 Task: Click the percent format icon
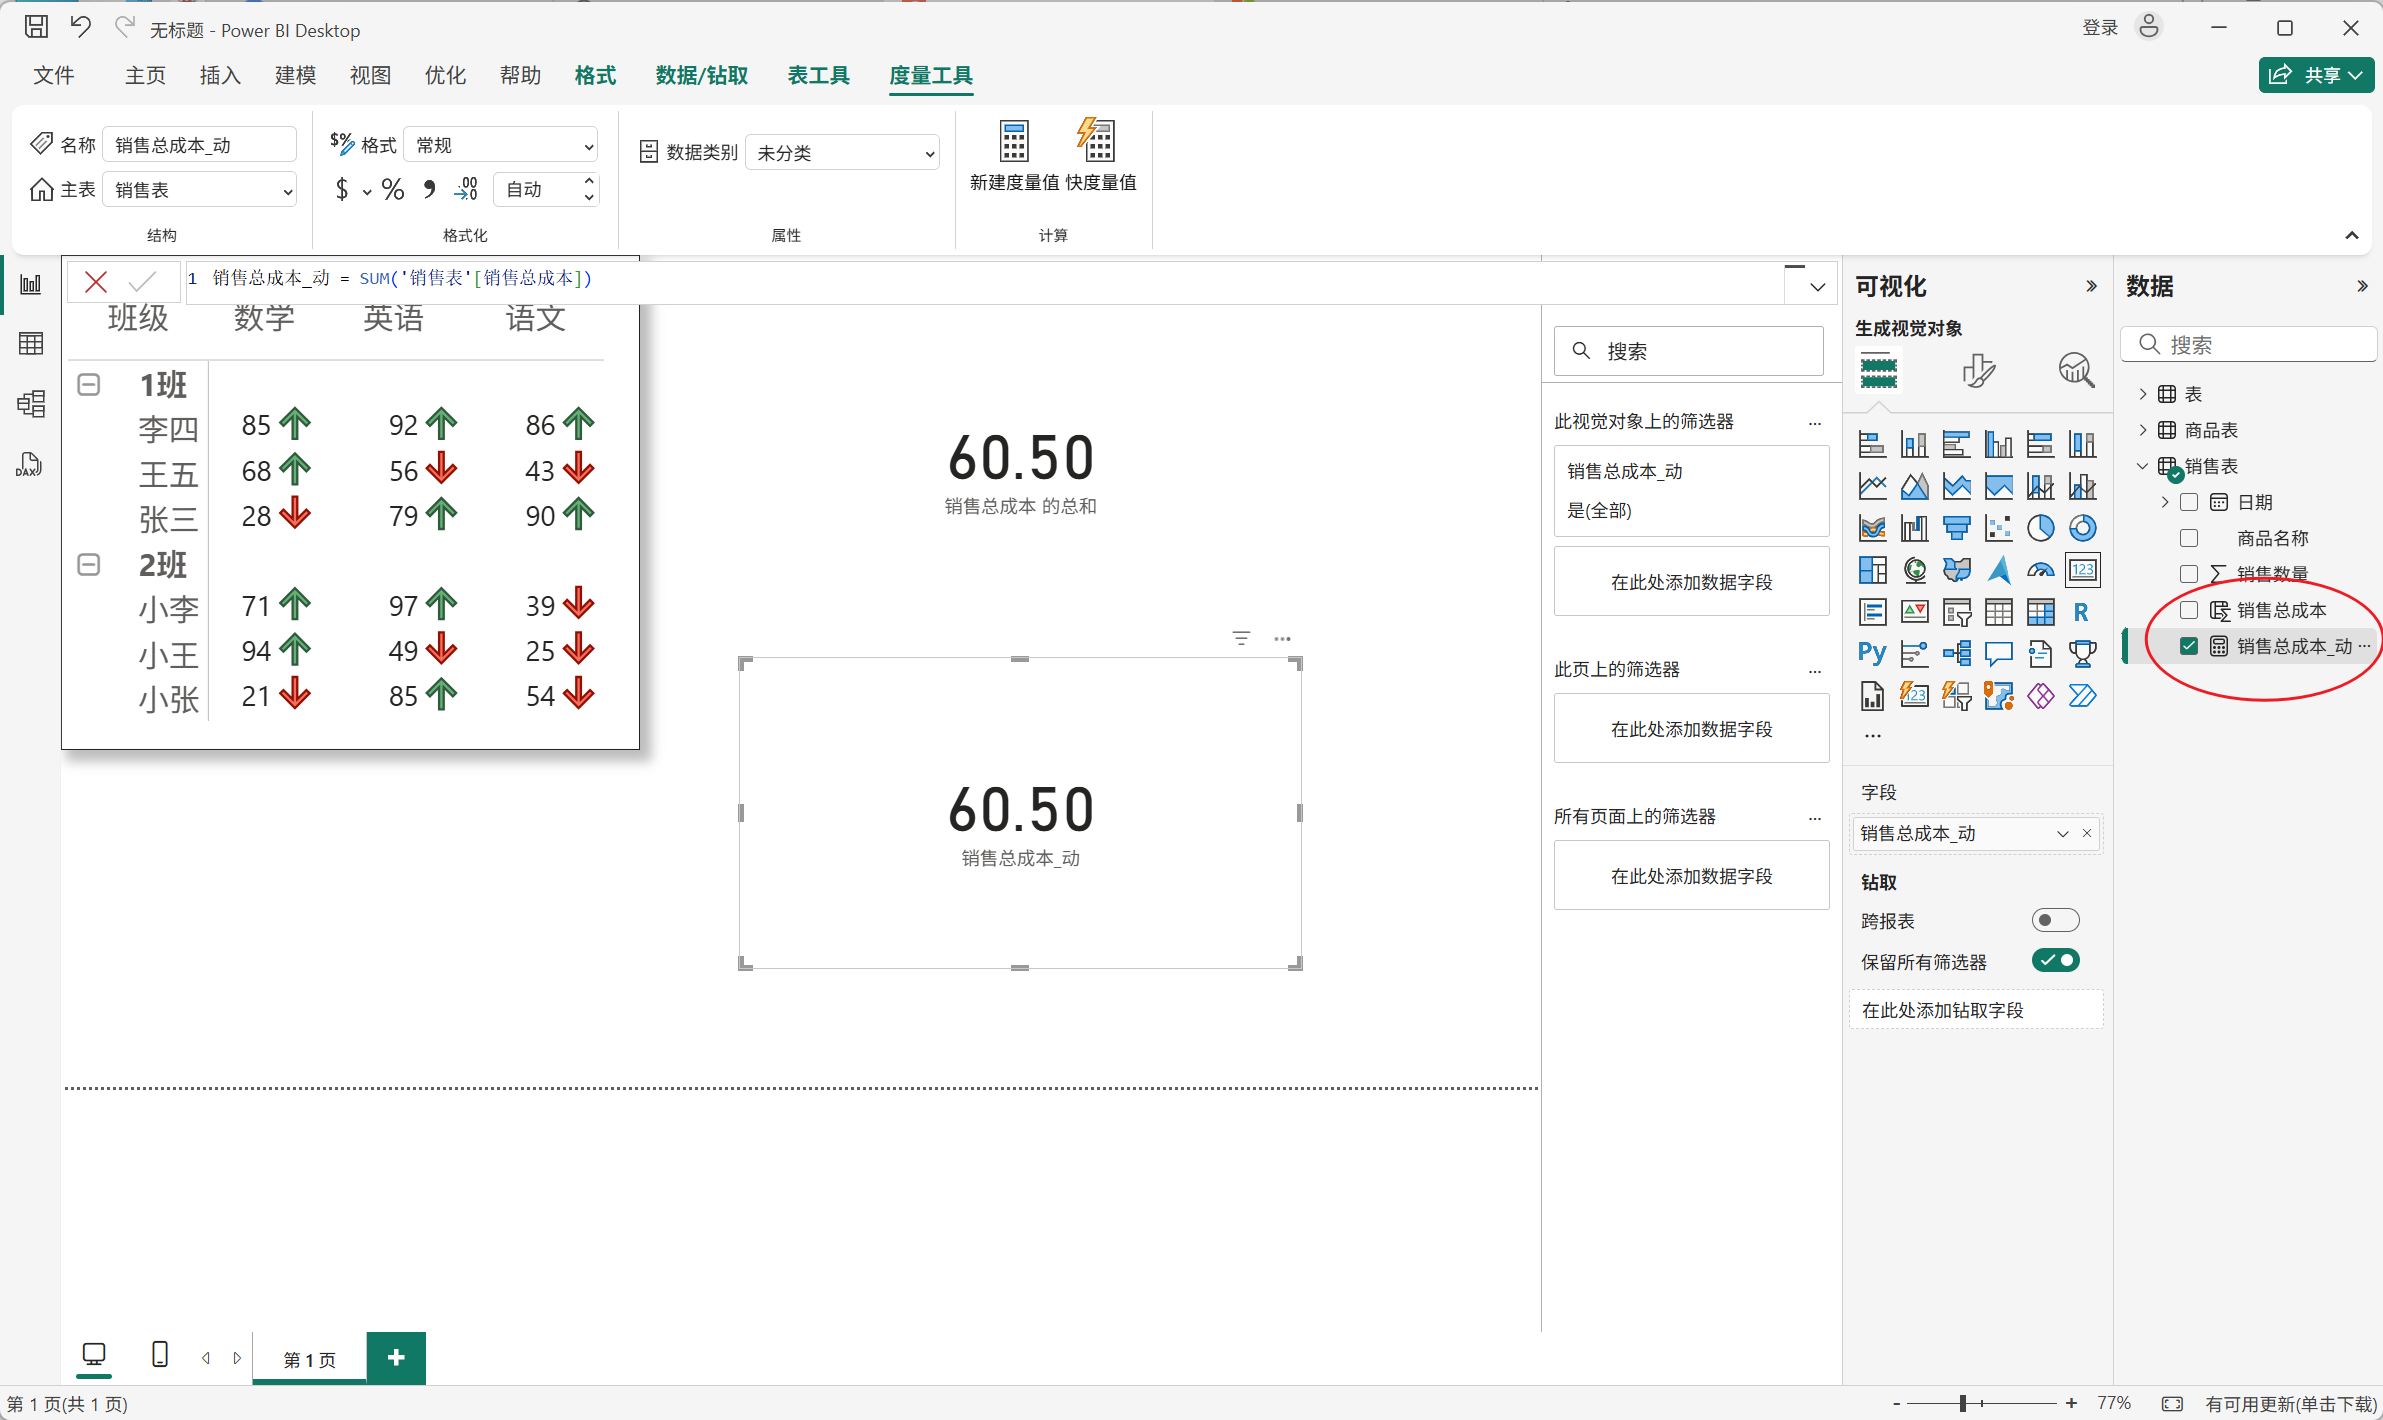(x=393, y=190)
